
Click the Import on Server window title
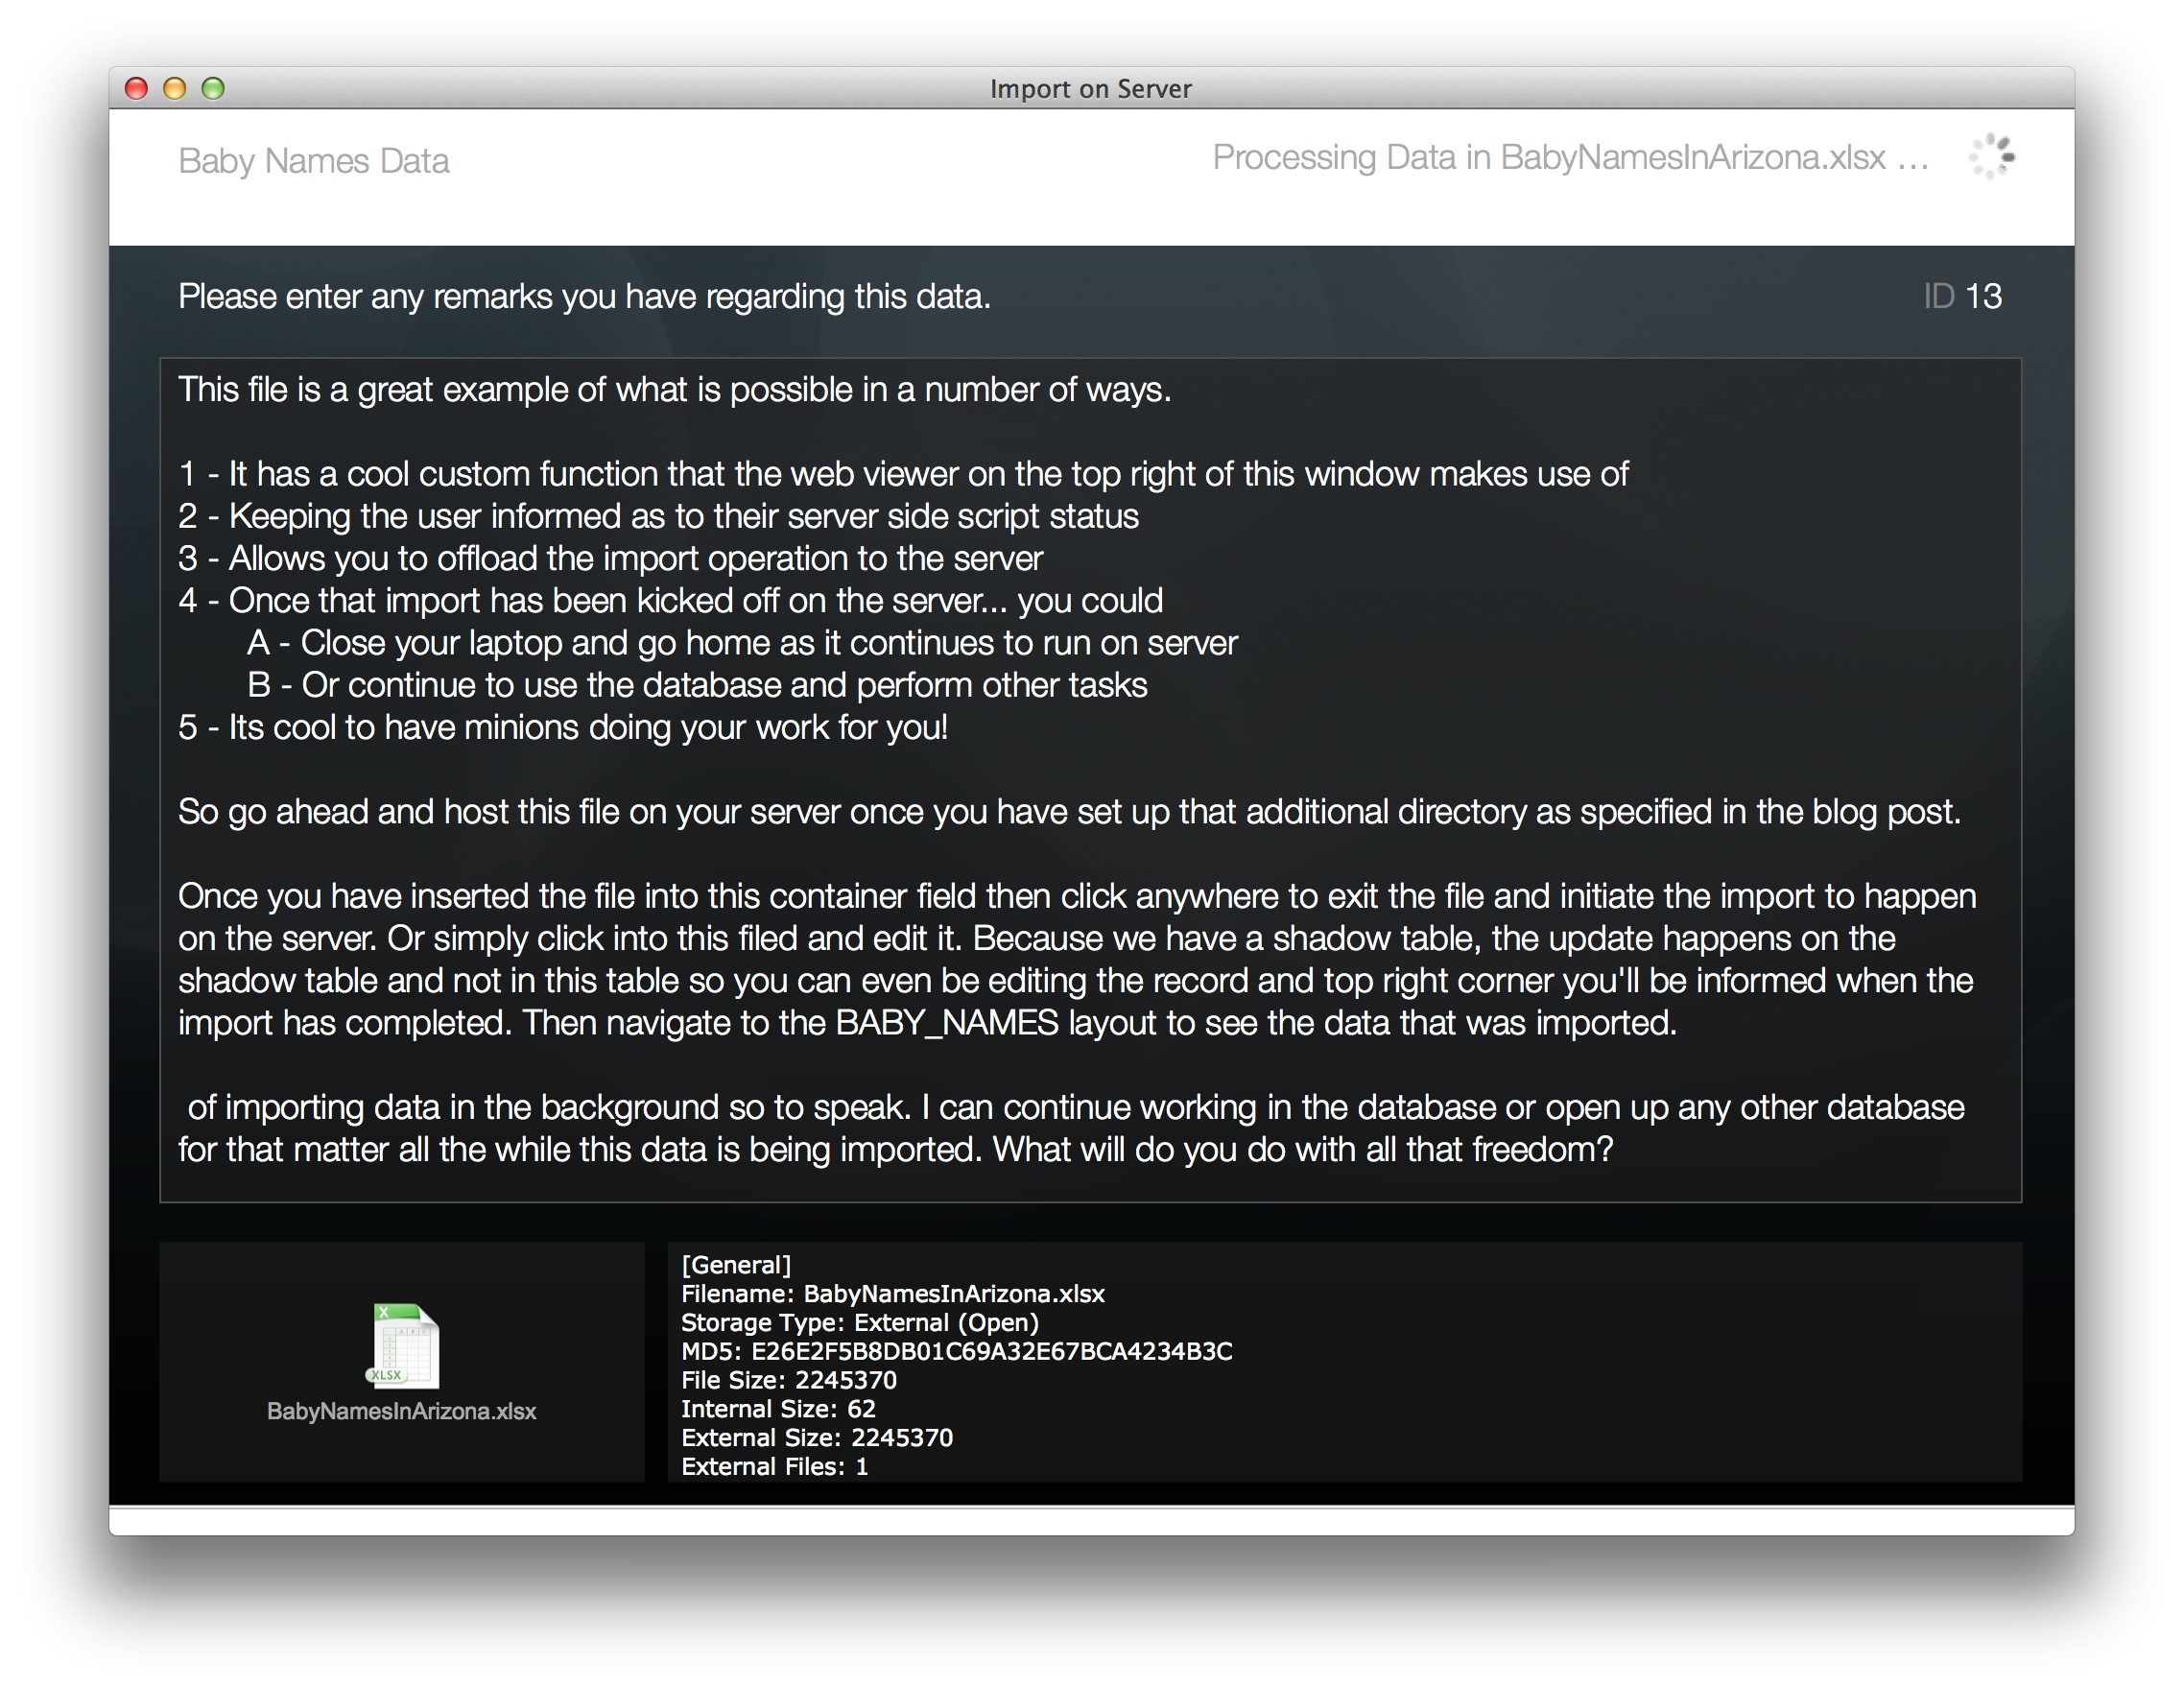1090,88
